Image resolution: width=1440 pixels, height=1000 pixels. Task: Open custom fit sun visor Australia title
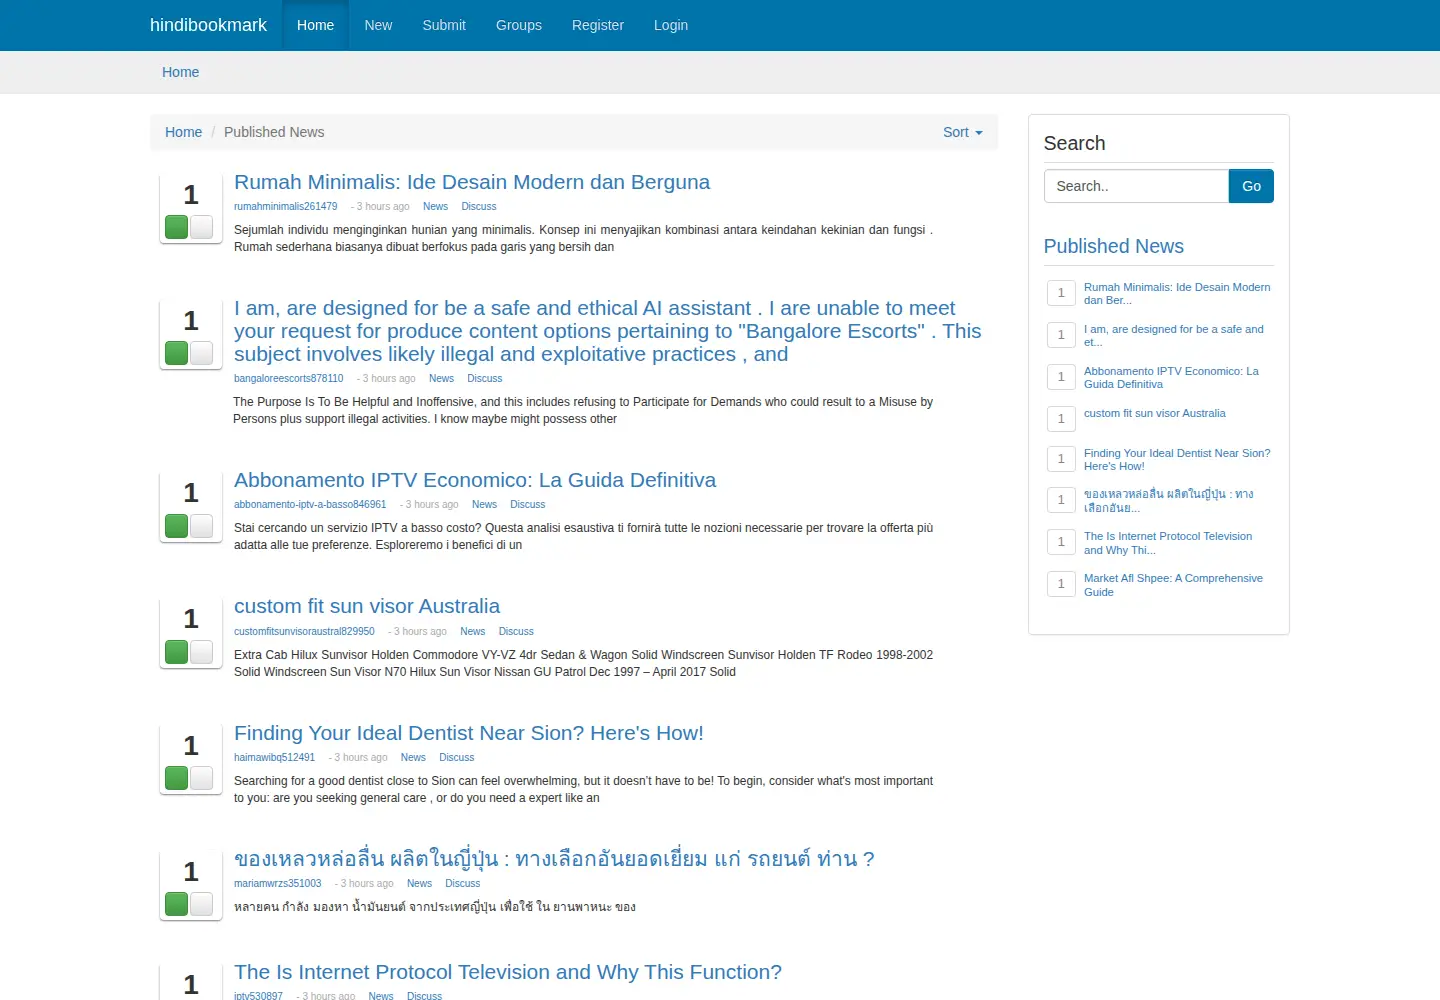367,606
